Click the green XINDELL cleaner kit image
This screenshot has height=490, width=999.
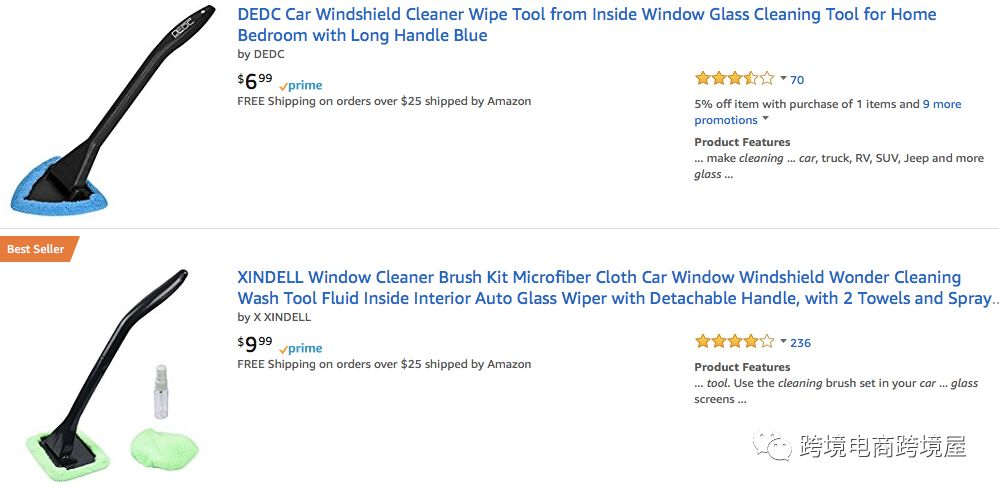point(110,375)
